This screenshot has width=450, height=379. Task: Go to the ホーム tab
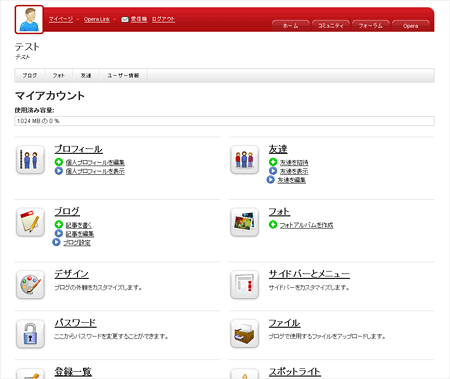(291, 26)
